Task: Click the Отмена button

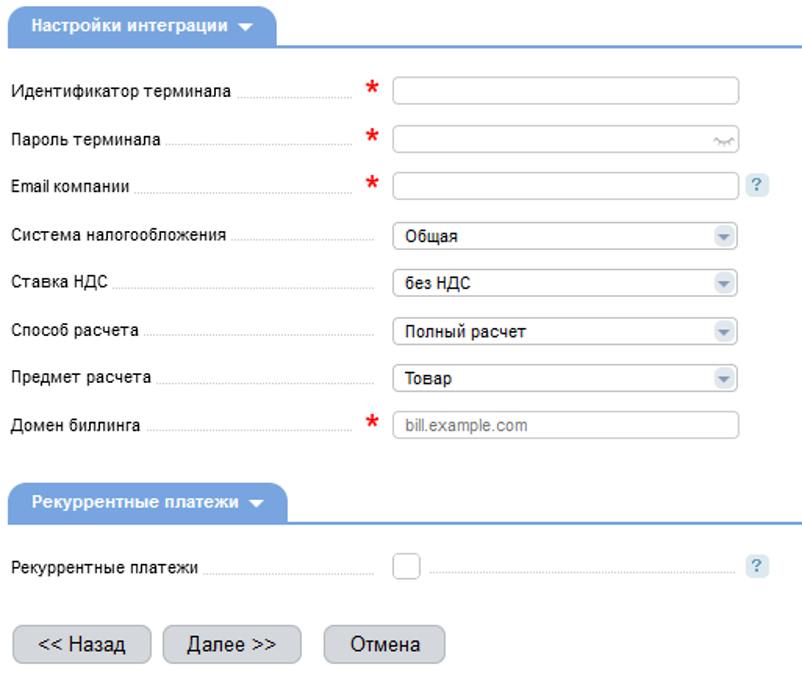Action: click(x=385, y=644)
